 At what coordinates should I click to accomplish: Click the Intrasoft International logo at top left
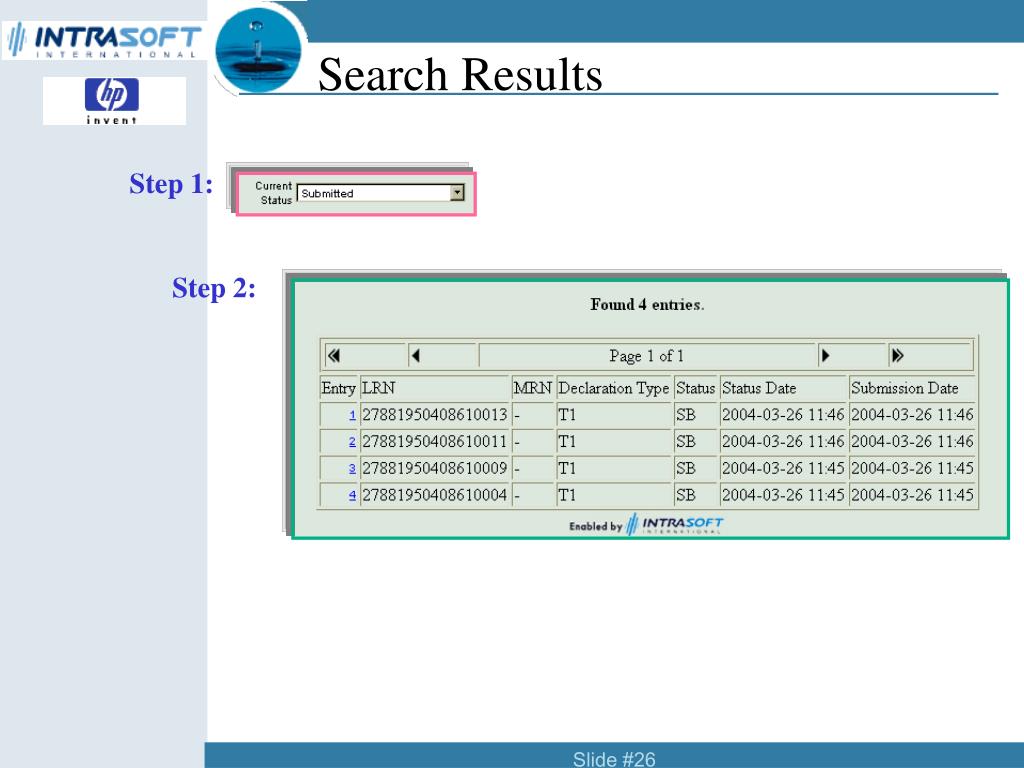[x=104, y=40]
